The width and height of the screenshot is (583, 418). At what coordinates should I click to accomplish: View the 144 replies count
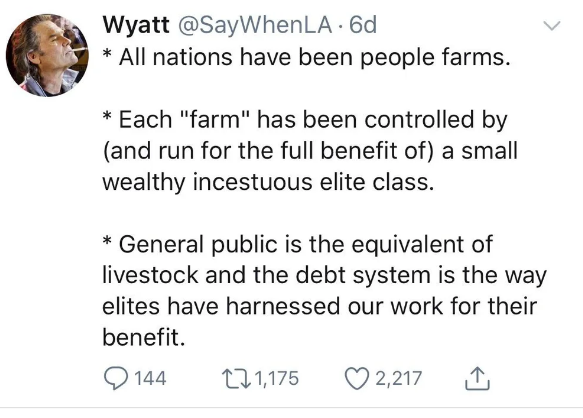click(x=150, y=378)
